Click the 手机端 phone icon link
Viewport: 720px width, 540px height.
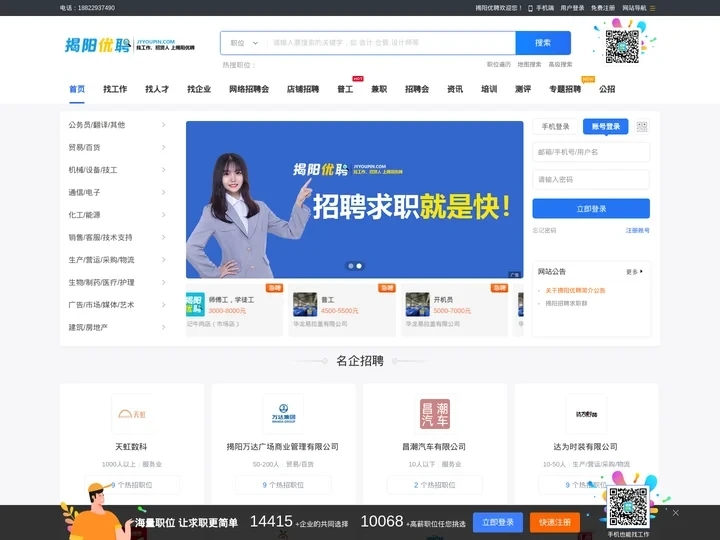(540, 8)
